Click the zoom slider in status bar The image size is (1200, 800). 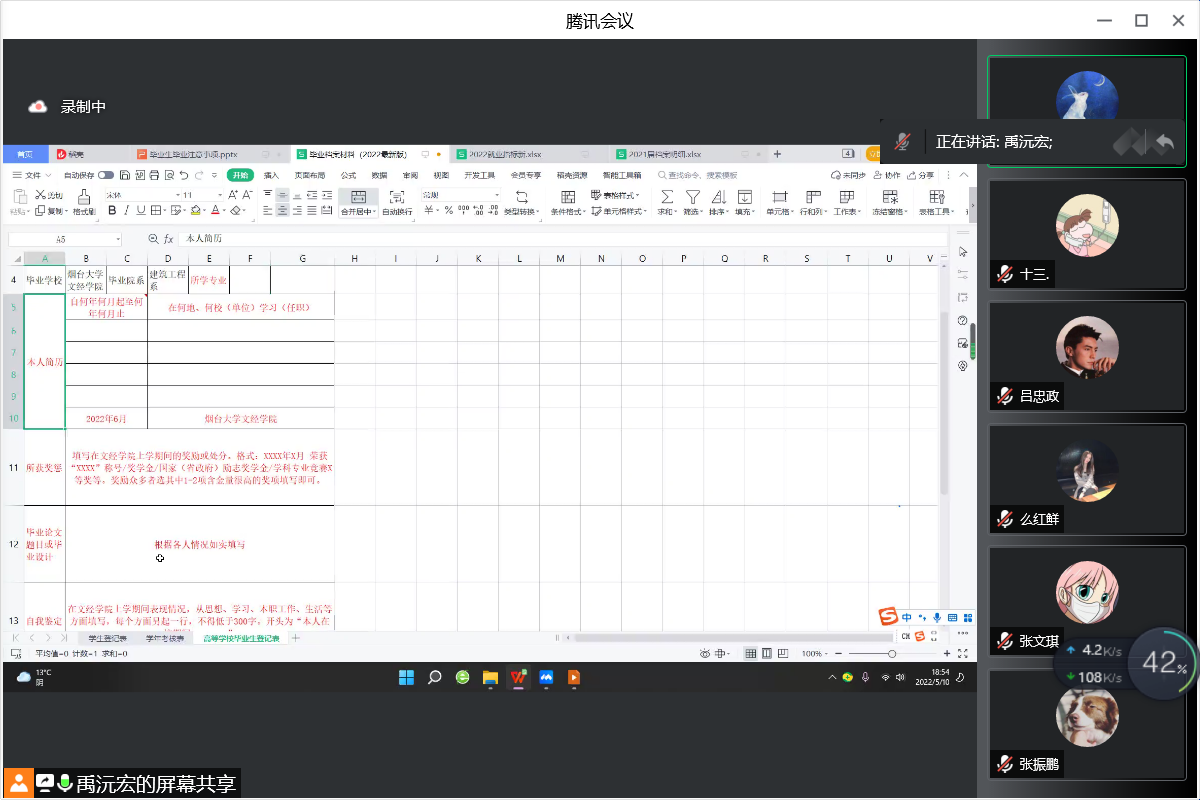892,653
